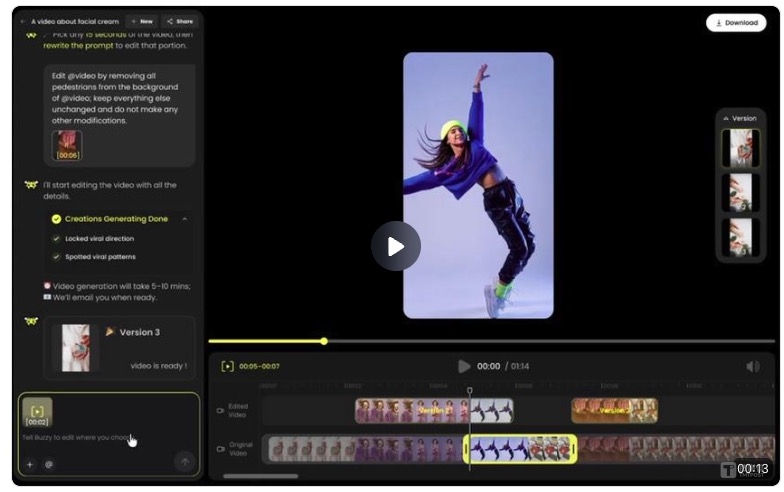Click the camera icon on the Original Video track

point(220,449)
